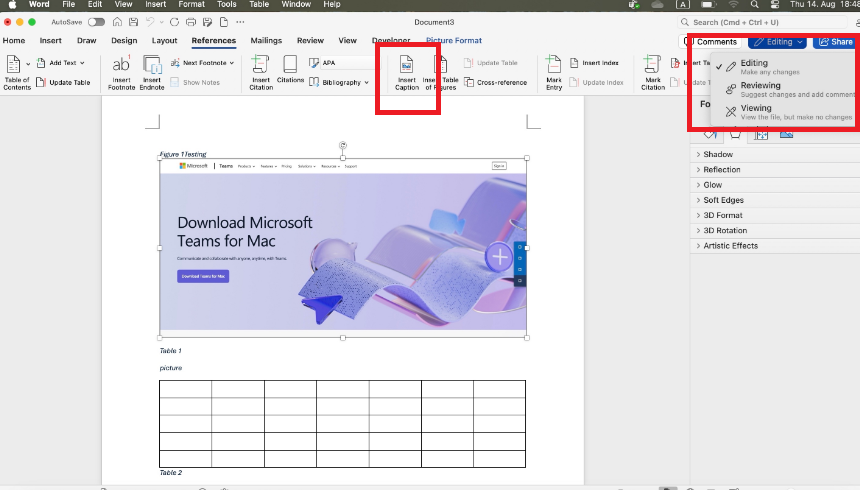Click the Home icon in title bar
The image size is (860, 490).
117,22
